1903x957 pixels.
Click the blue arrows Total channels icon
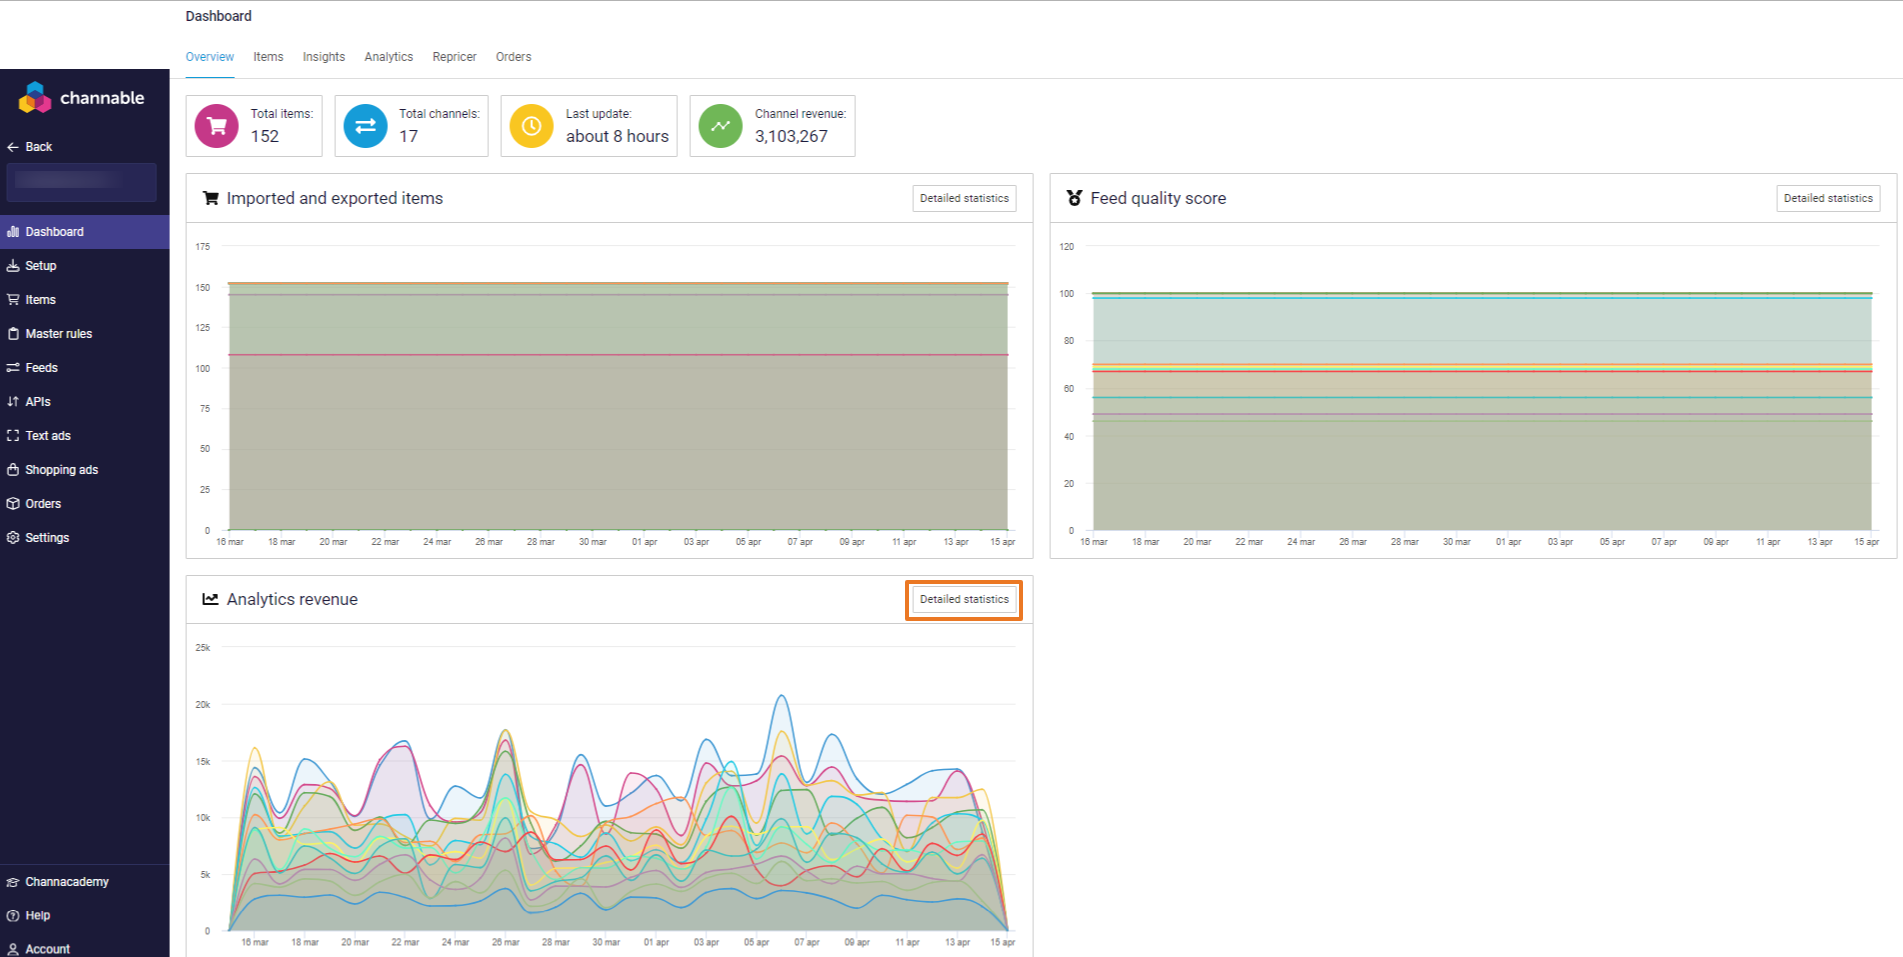(365, 126)
